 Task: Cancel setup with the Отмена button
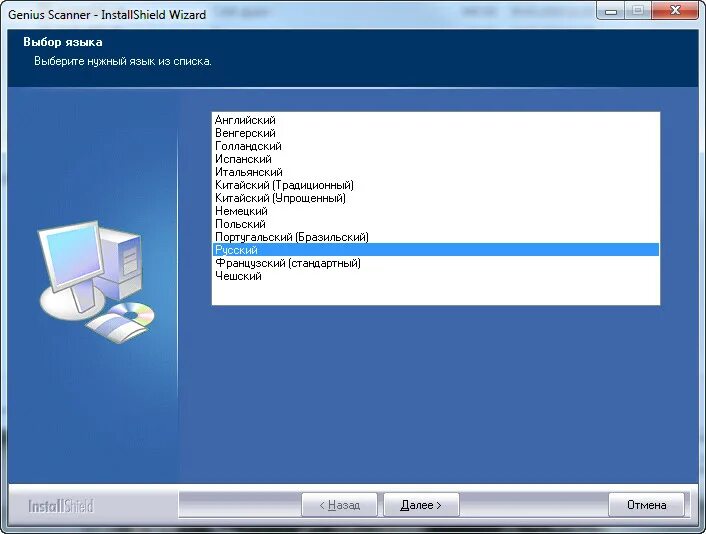(646, 505)
